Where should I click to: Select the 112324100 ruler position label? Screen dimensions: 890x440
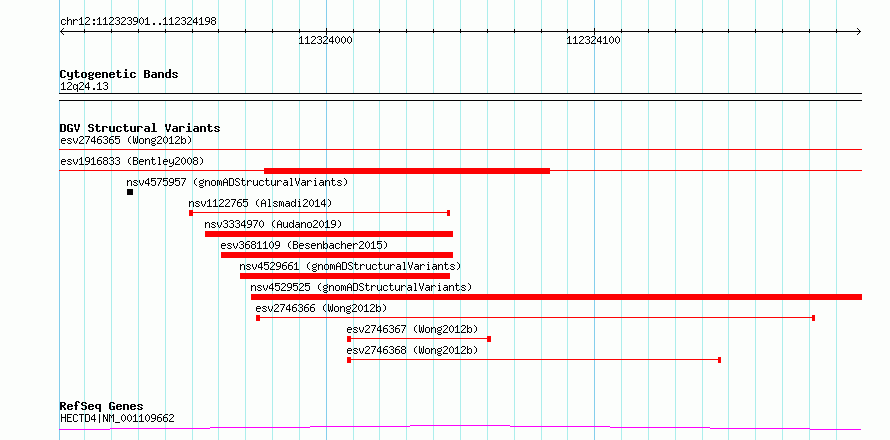(594, 40)
